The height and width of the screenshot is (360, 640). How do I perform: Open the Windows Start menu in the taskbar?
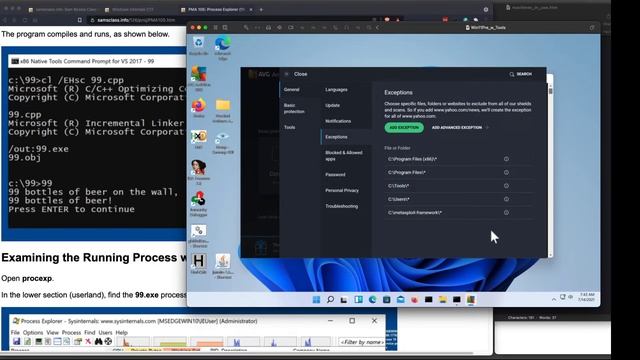[316, 300]
